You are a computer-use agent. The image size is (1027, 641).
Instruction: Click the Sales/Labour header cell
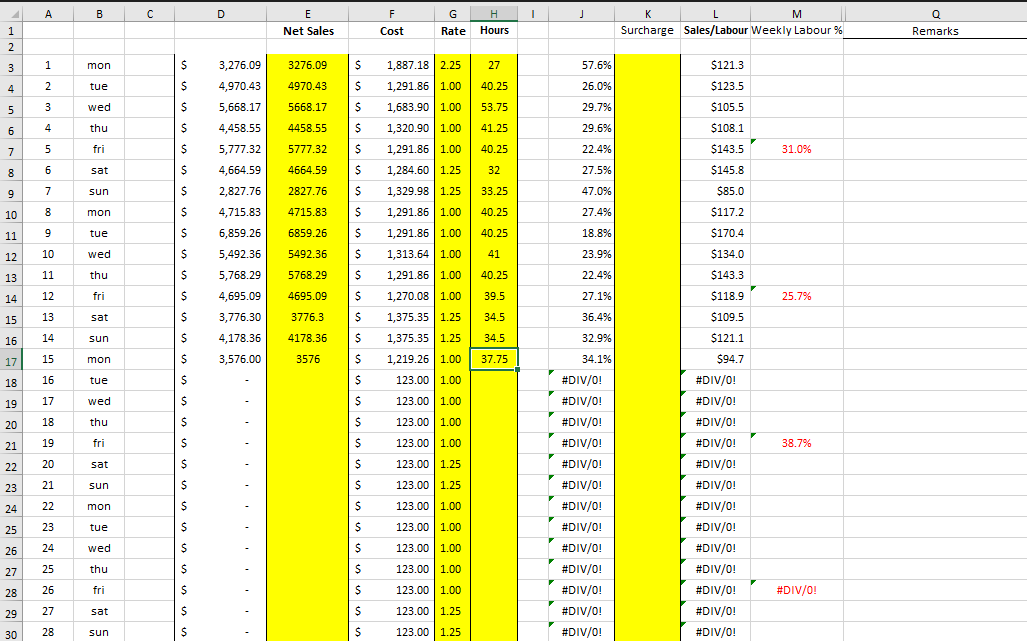pos(715,30)
